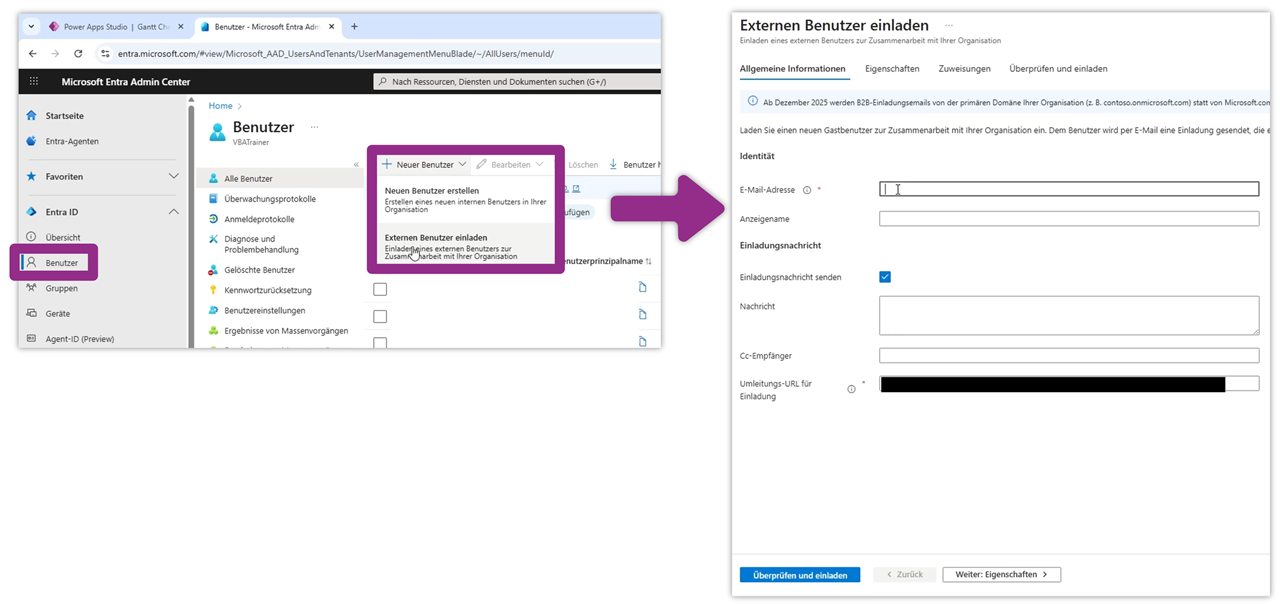This screenshot has width=1280, height=604.
Task: Click the Nach Ressourcen search box
Action: [516, 82]
